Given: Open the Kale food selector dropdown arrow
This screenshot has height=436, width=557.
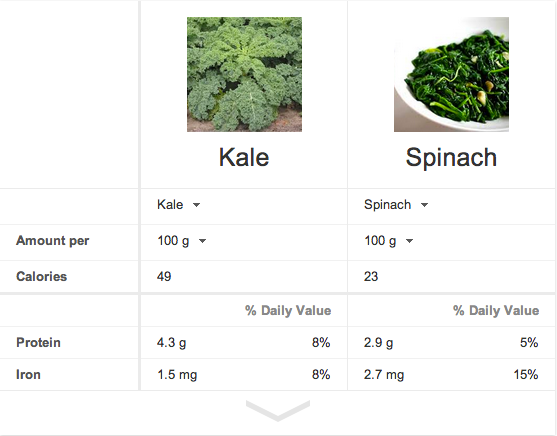Looking at the screenshot, I should [x=196, y=205].
